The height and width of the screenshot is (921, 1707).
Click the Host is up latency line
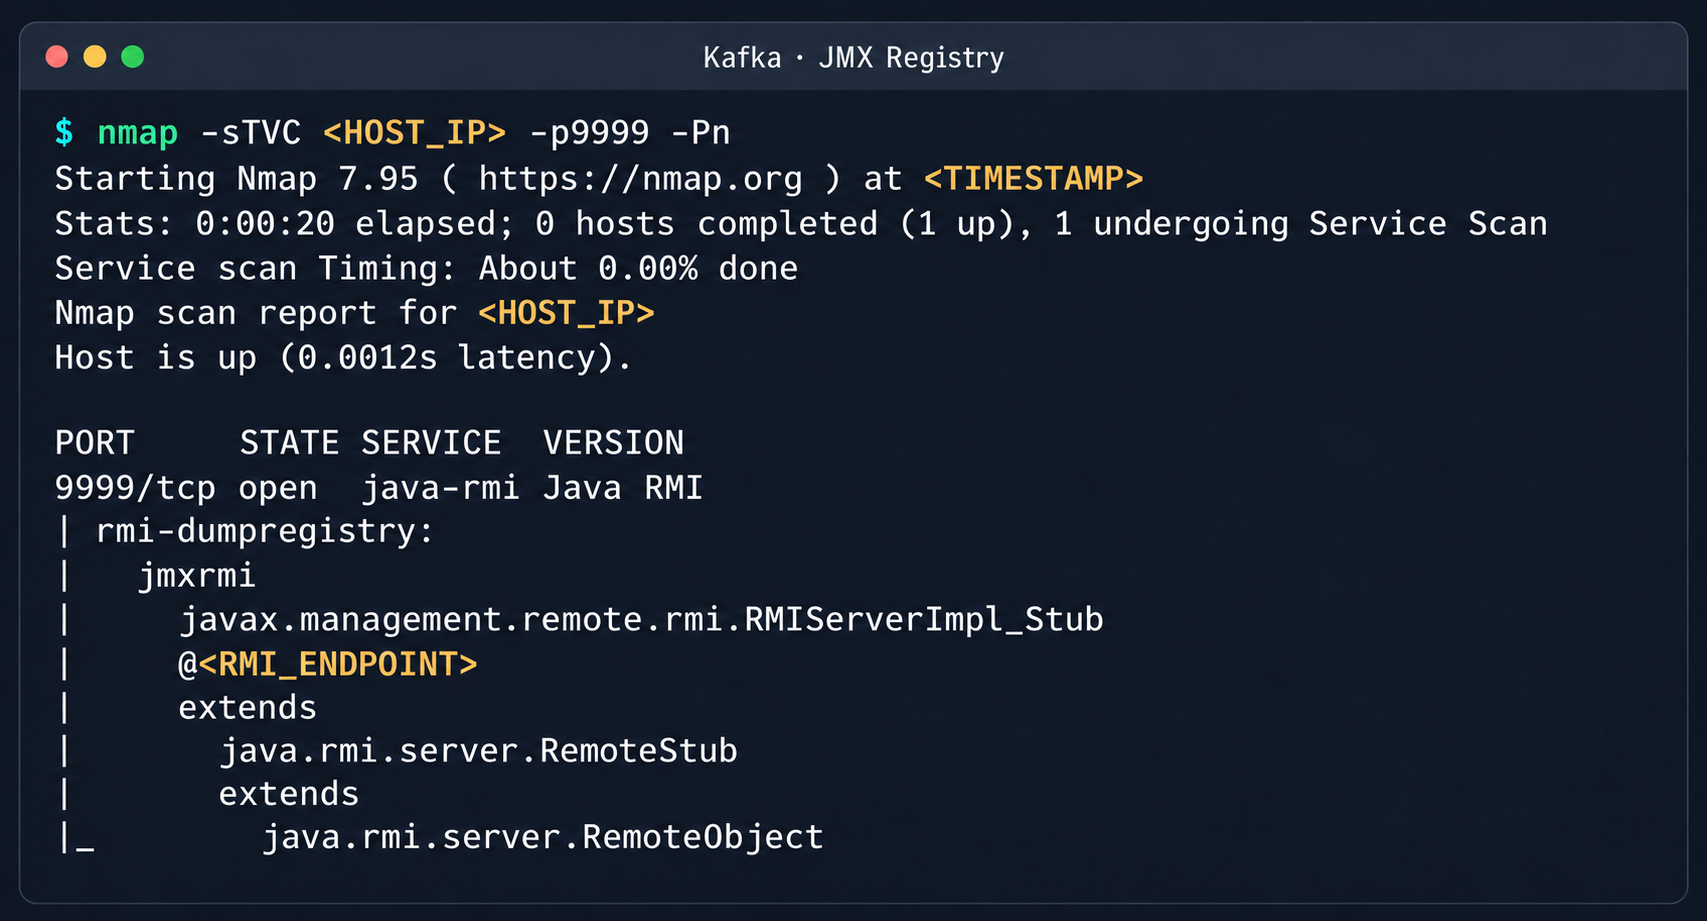pos(343,358)
